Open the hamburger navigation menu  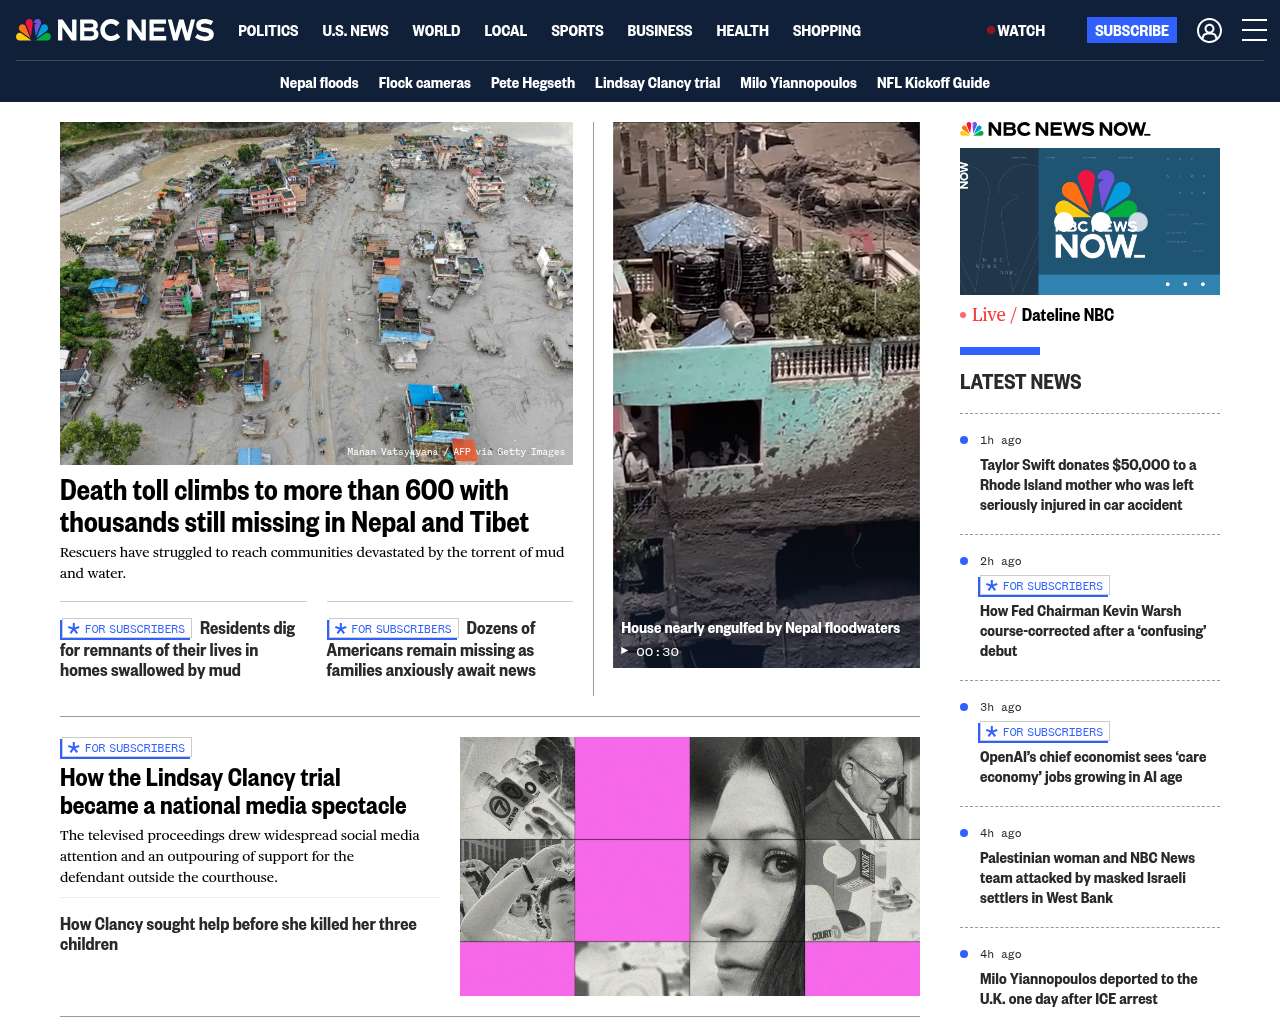click(1254, 31)
